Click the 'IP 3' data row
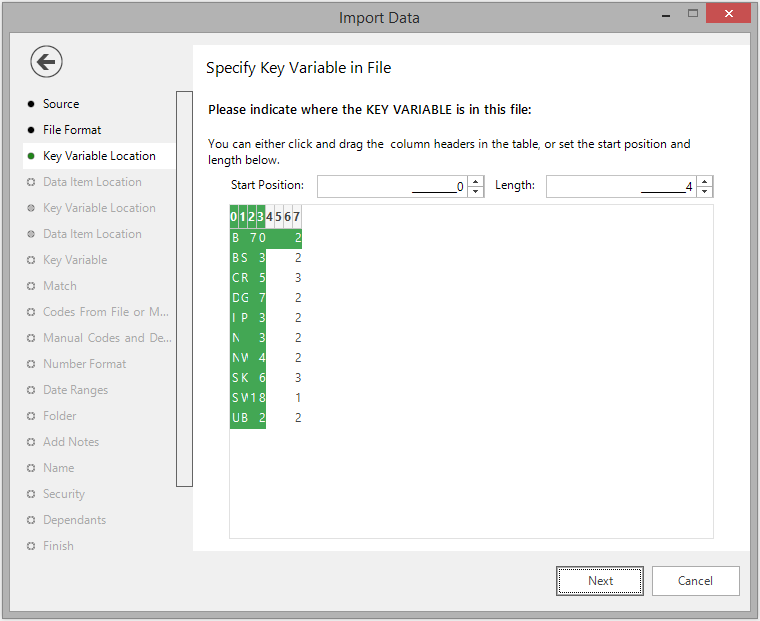Viewport: 760px width, 621px height. [266, 318]
